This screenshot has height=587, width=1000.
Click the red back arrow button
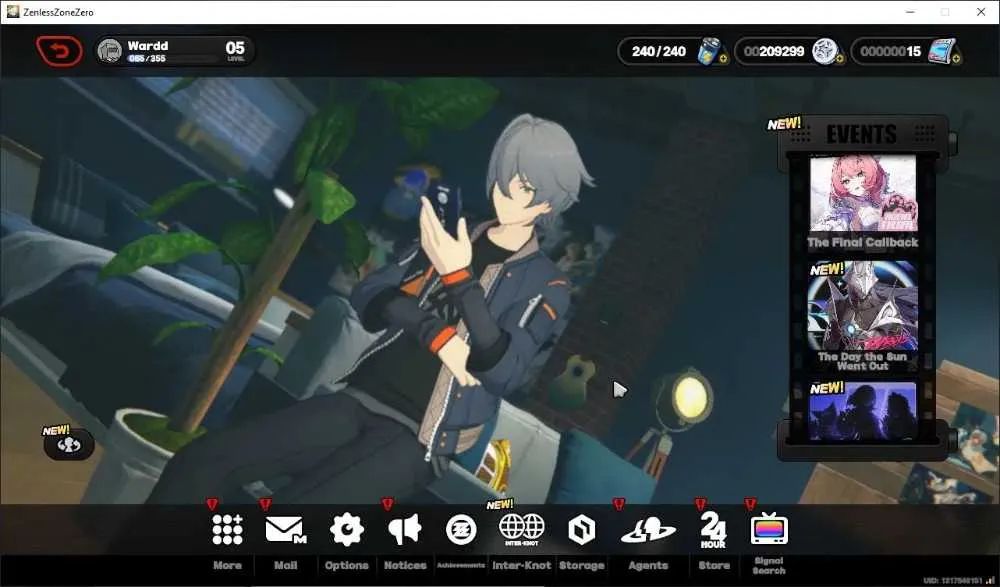coord(59,51)
